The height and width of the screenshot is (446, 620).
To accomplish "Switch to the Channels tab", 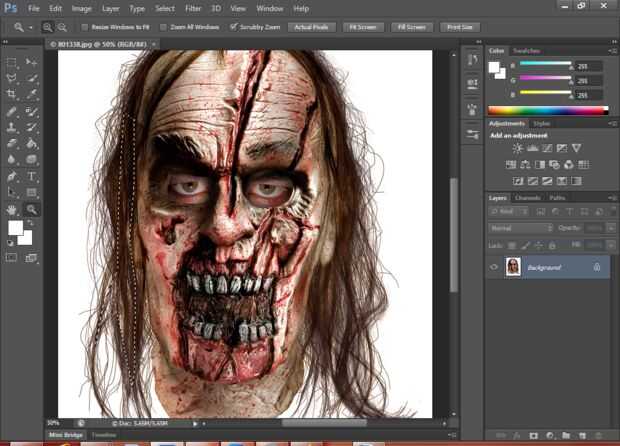I will tap(528, 198).
